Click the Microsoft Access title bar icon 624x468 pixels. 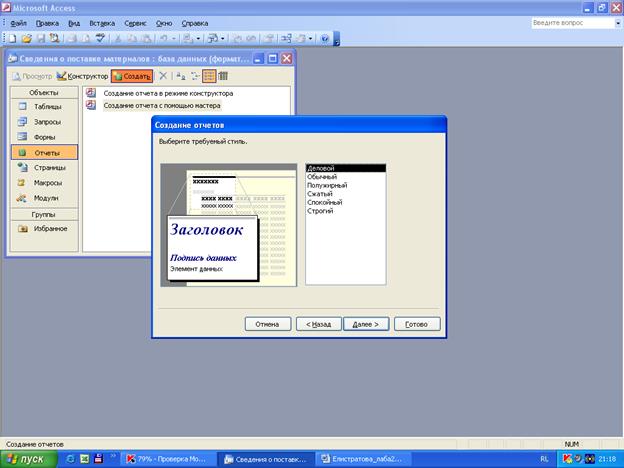(x=6, y=7)
